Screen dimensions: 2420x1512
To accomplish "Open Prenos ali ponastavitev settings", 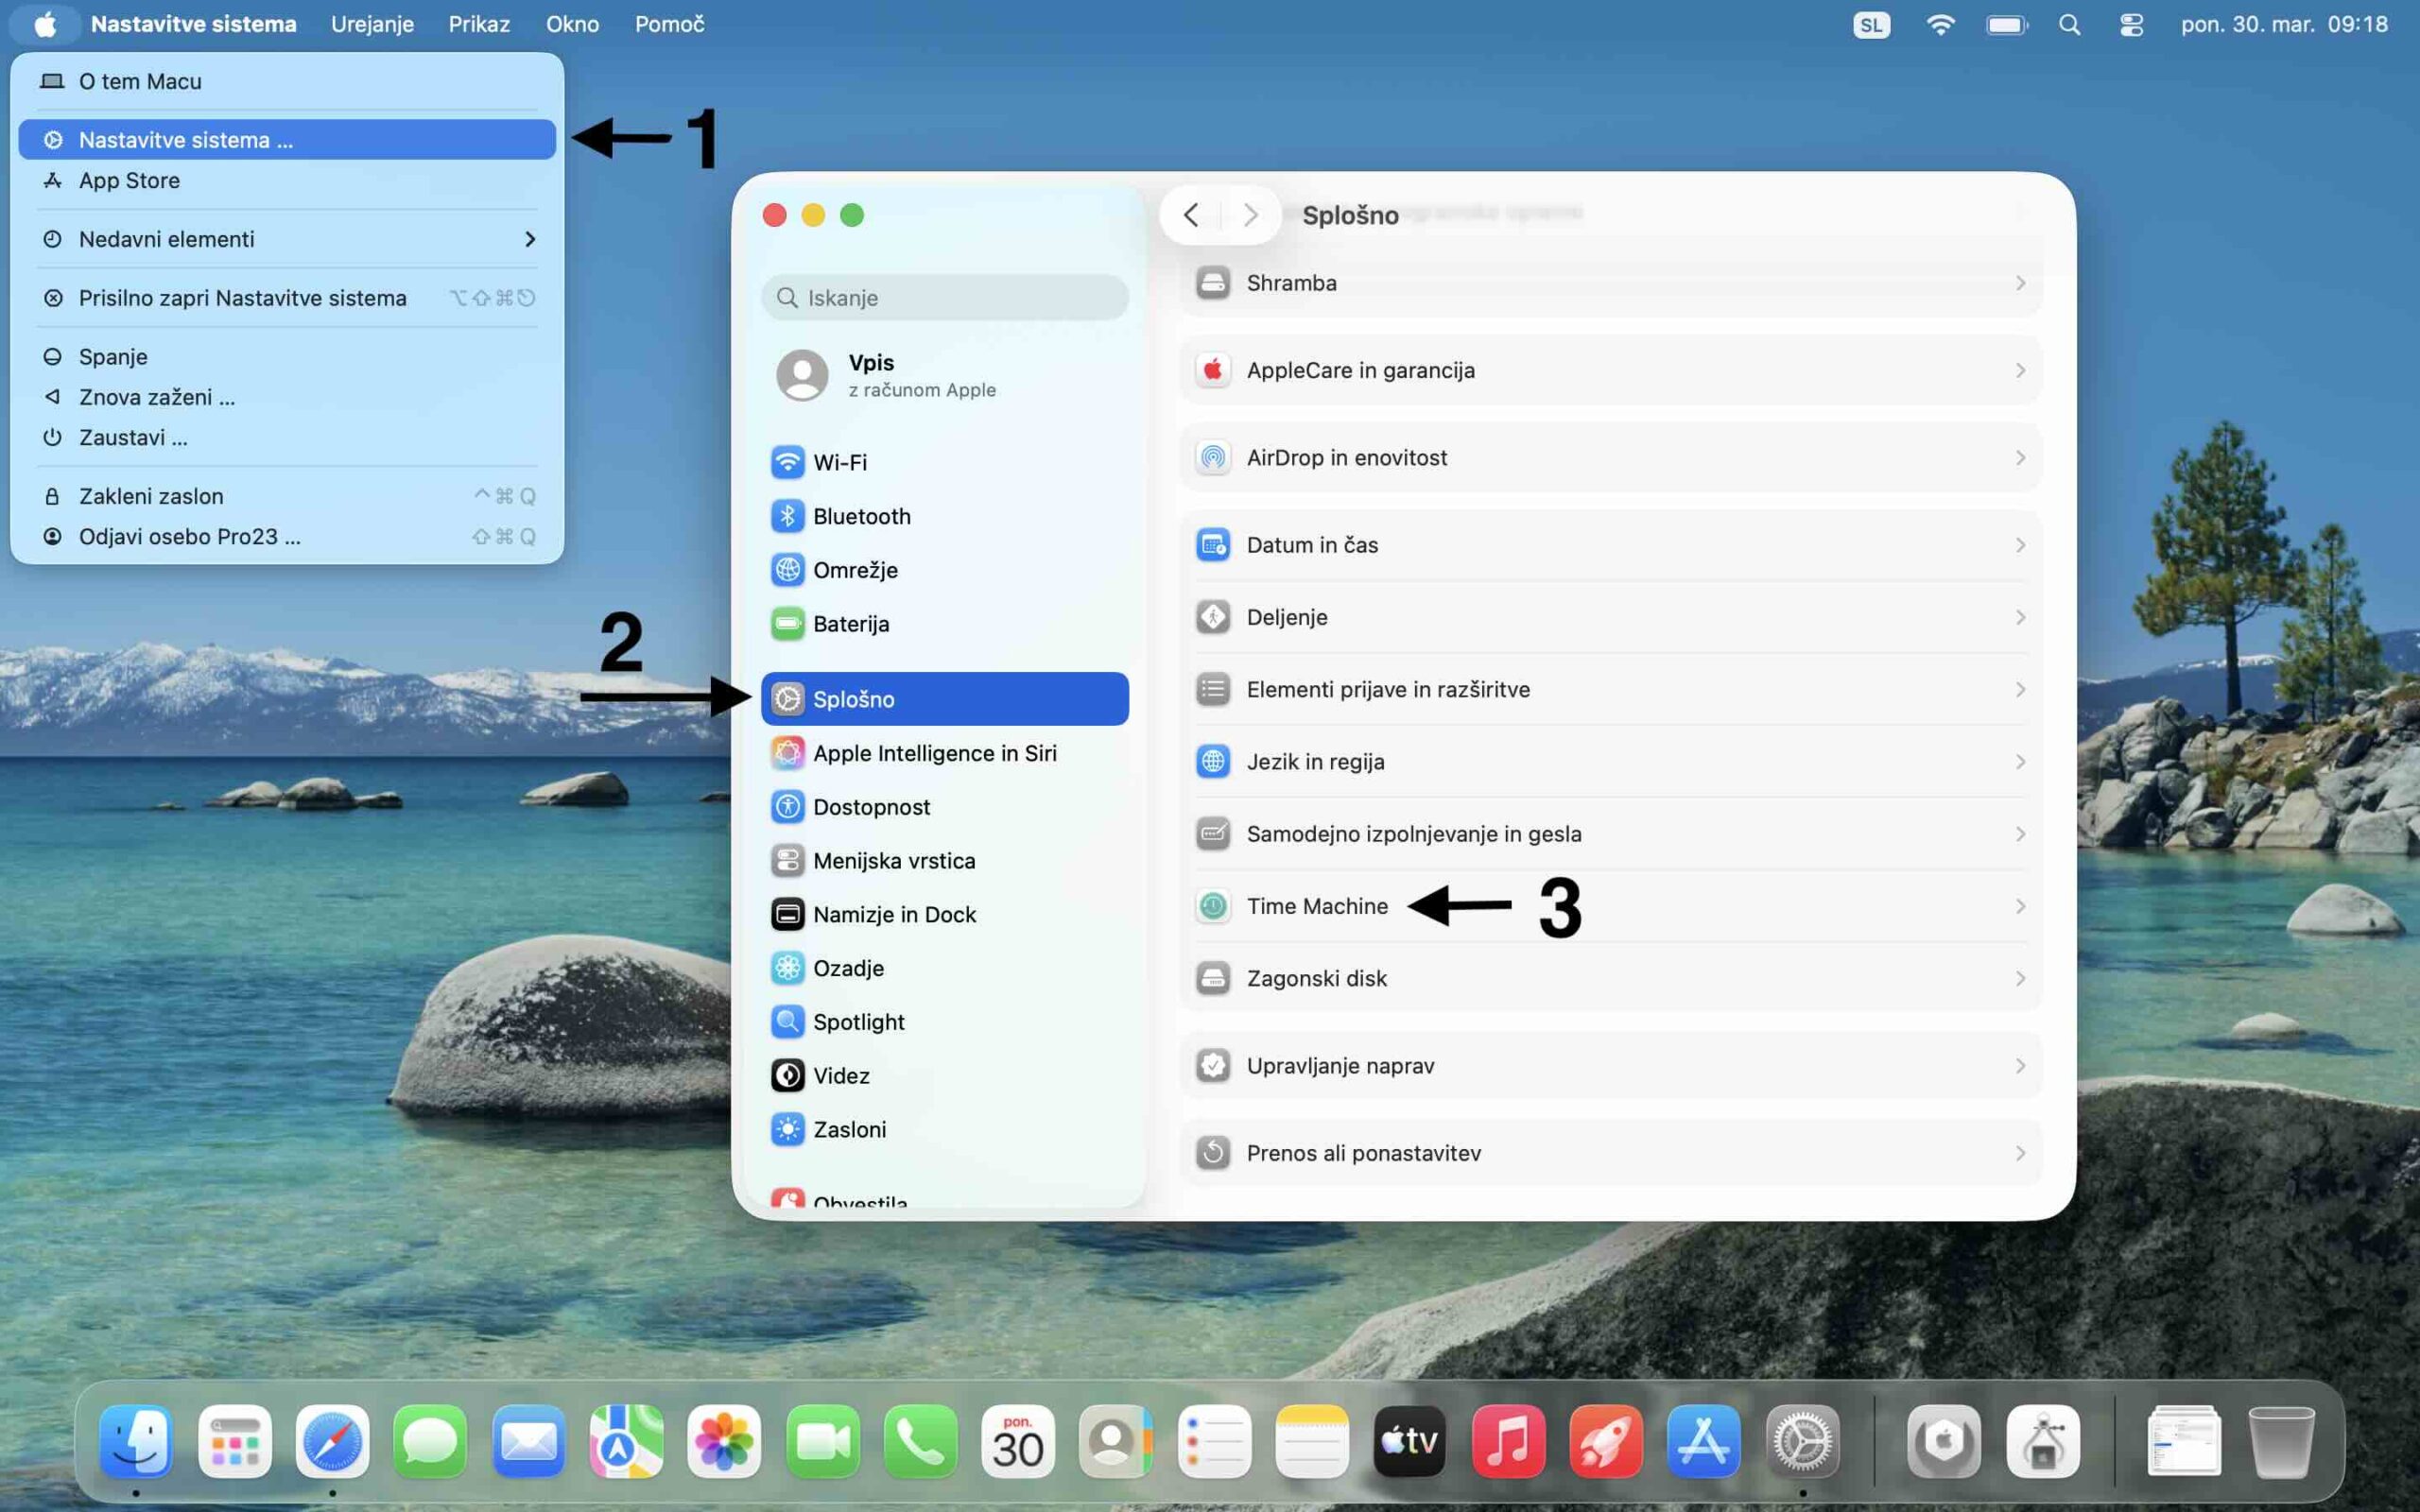I will (x=1362, y=1153).
